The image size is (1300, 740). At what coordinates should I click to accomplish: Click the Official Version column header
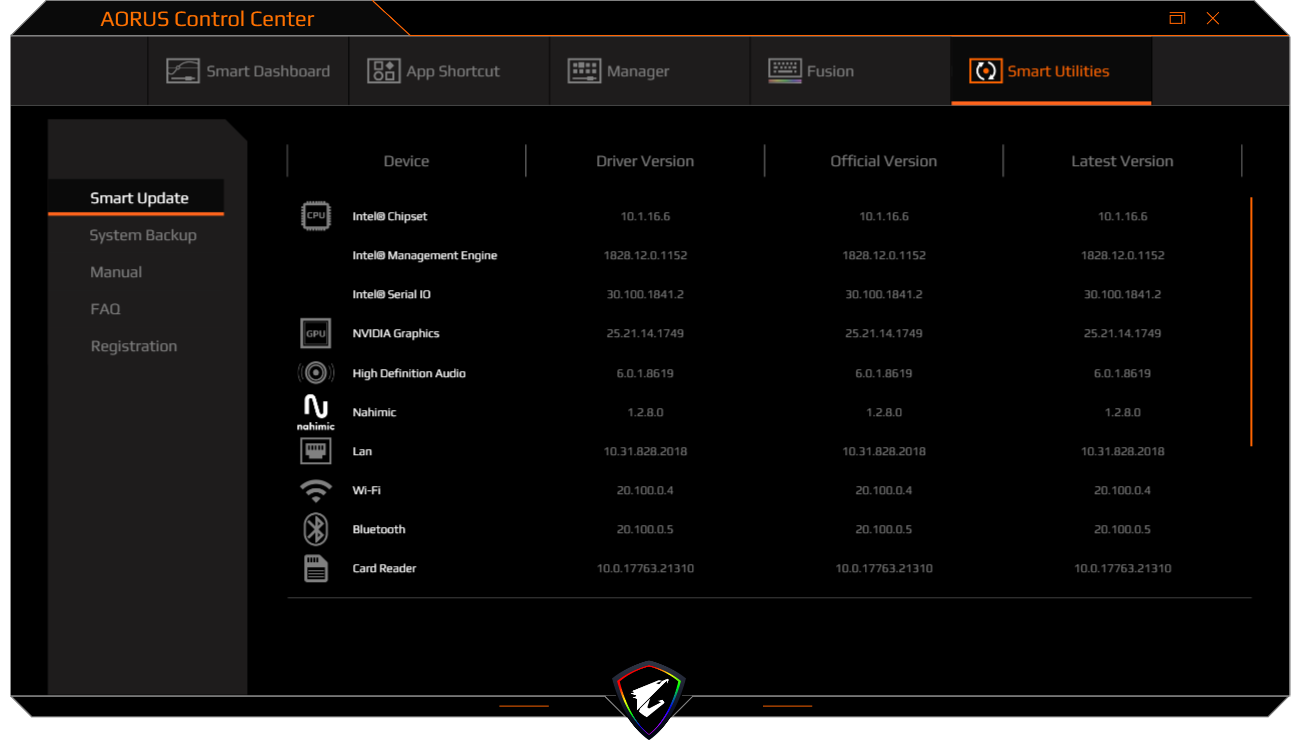click(884, 161)
